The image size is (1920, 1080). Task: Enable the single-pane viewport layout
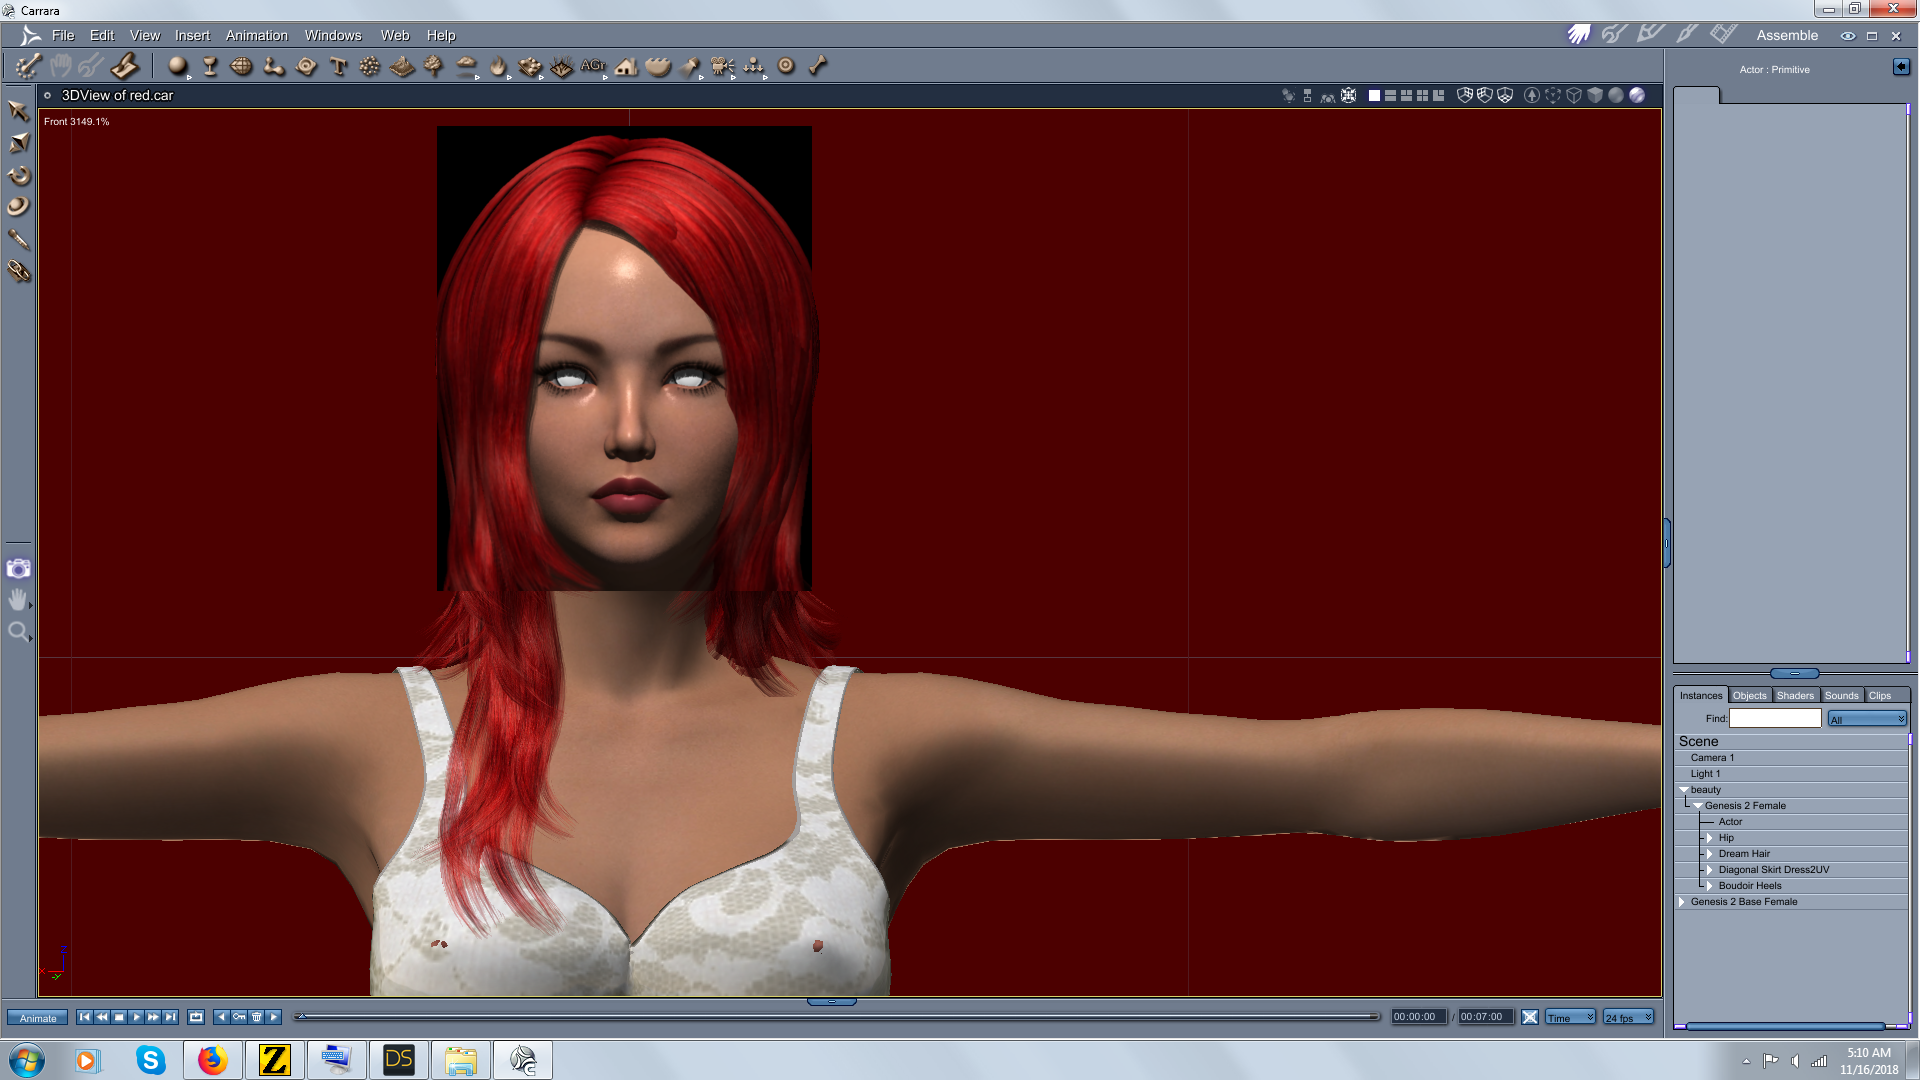point(1374,95)
